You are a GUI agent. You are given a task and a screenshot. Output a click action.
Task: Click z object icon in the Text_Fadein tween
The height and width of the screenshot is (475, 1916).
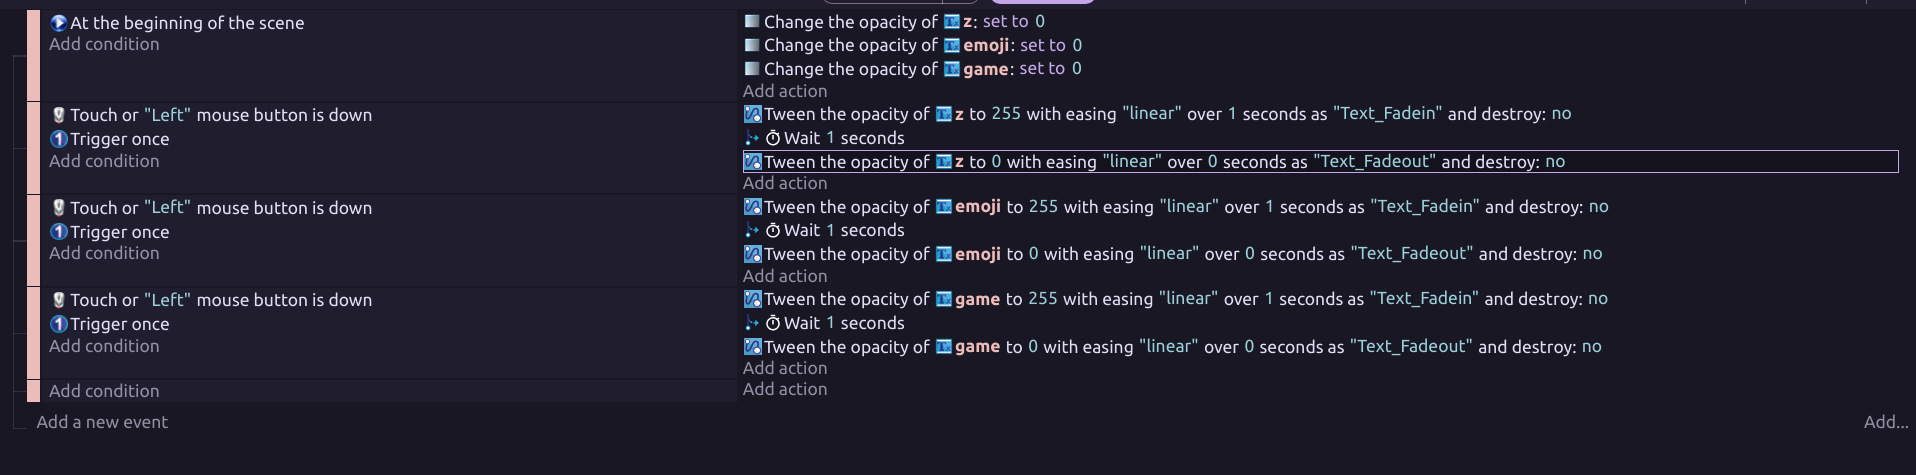[x=943, y=114]
